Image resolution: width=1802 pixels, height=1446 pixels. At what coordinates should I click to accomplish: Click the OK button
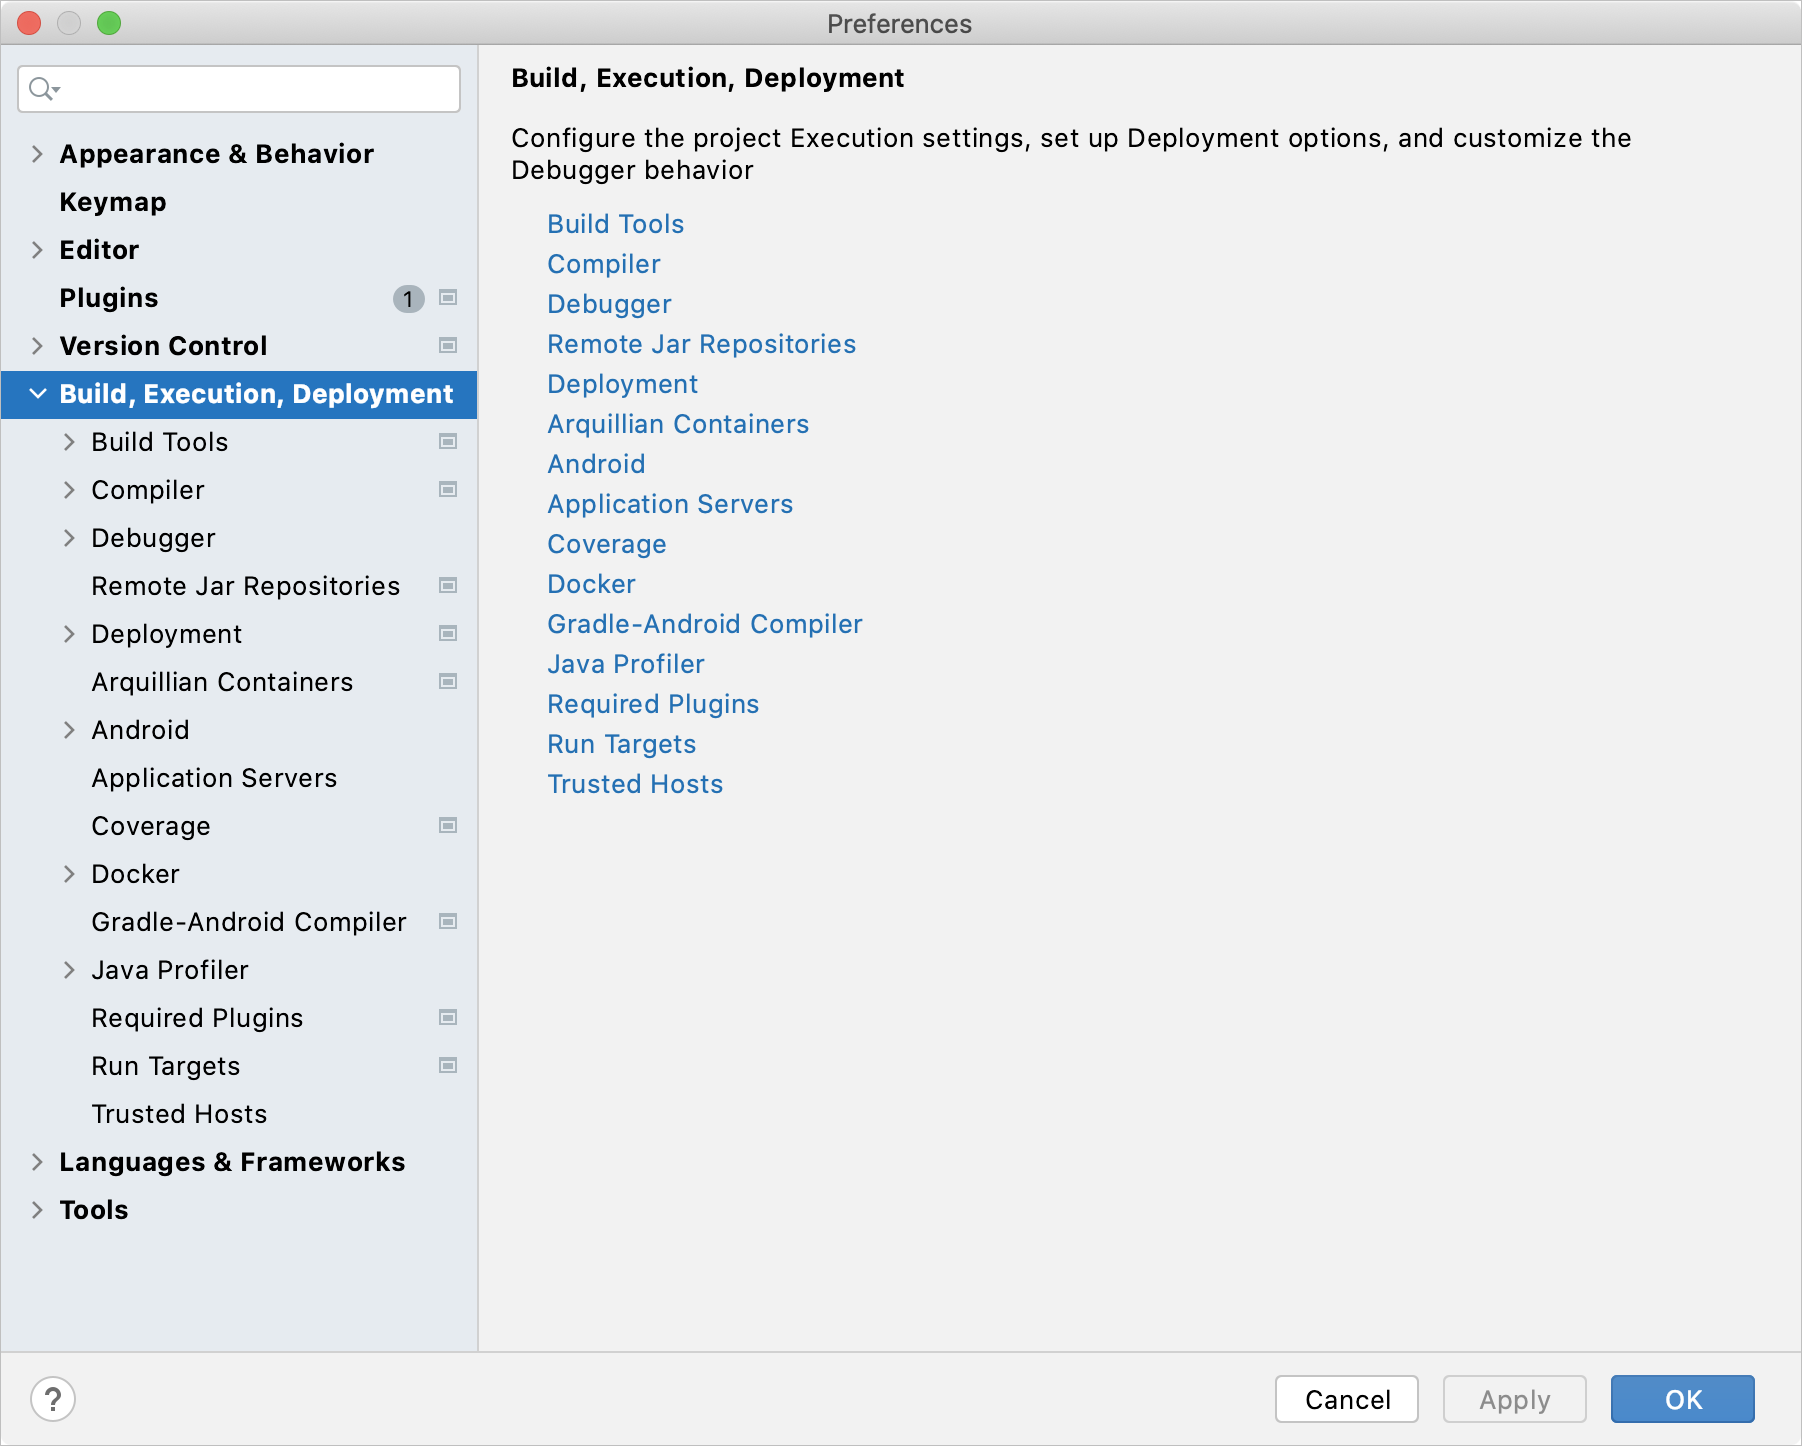(1683, 1399)
